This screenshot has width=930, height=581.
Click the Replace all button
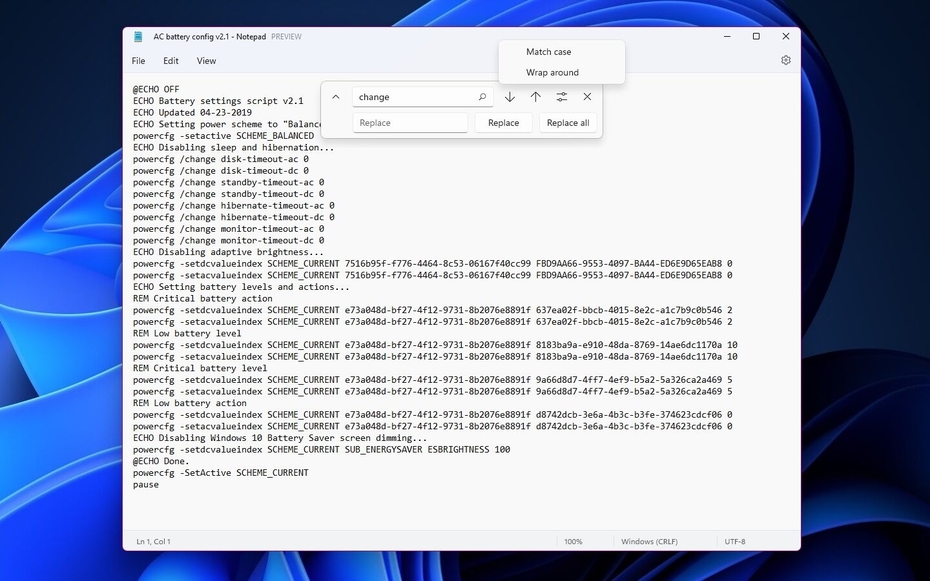(x=568, y=122)
